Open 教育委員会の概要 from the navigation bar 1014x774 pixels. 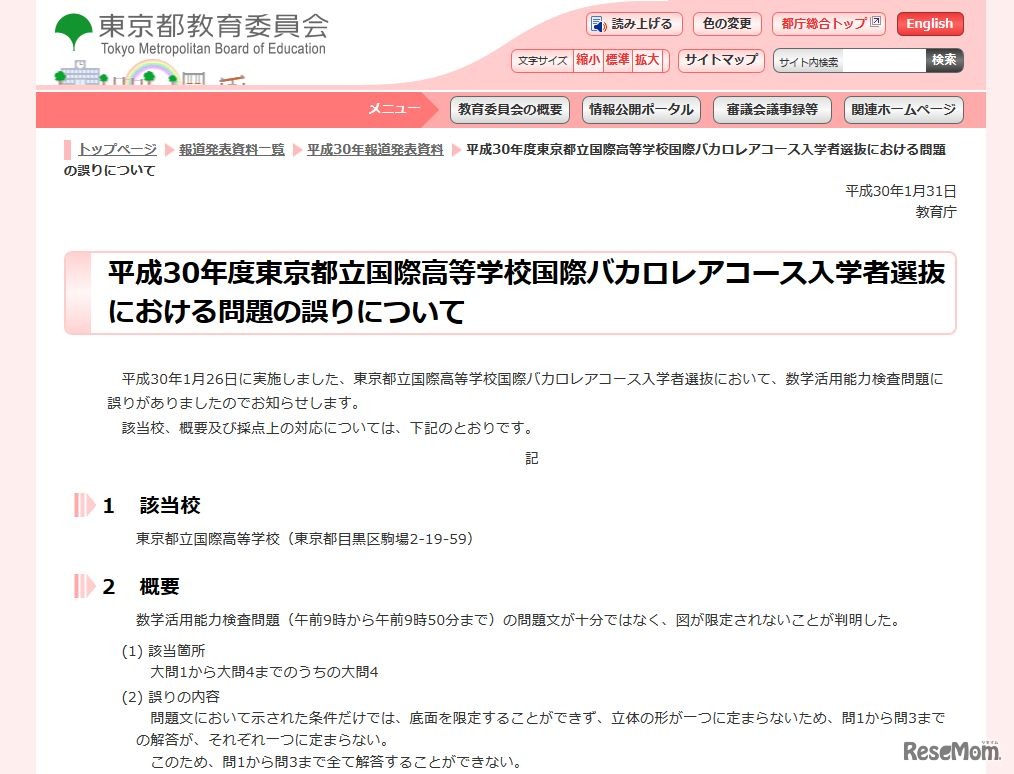click(510, 109)
